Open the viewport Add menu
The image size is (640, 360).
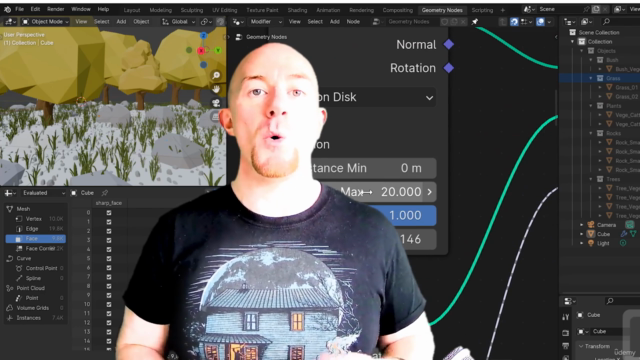point(121,22)
